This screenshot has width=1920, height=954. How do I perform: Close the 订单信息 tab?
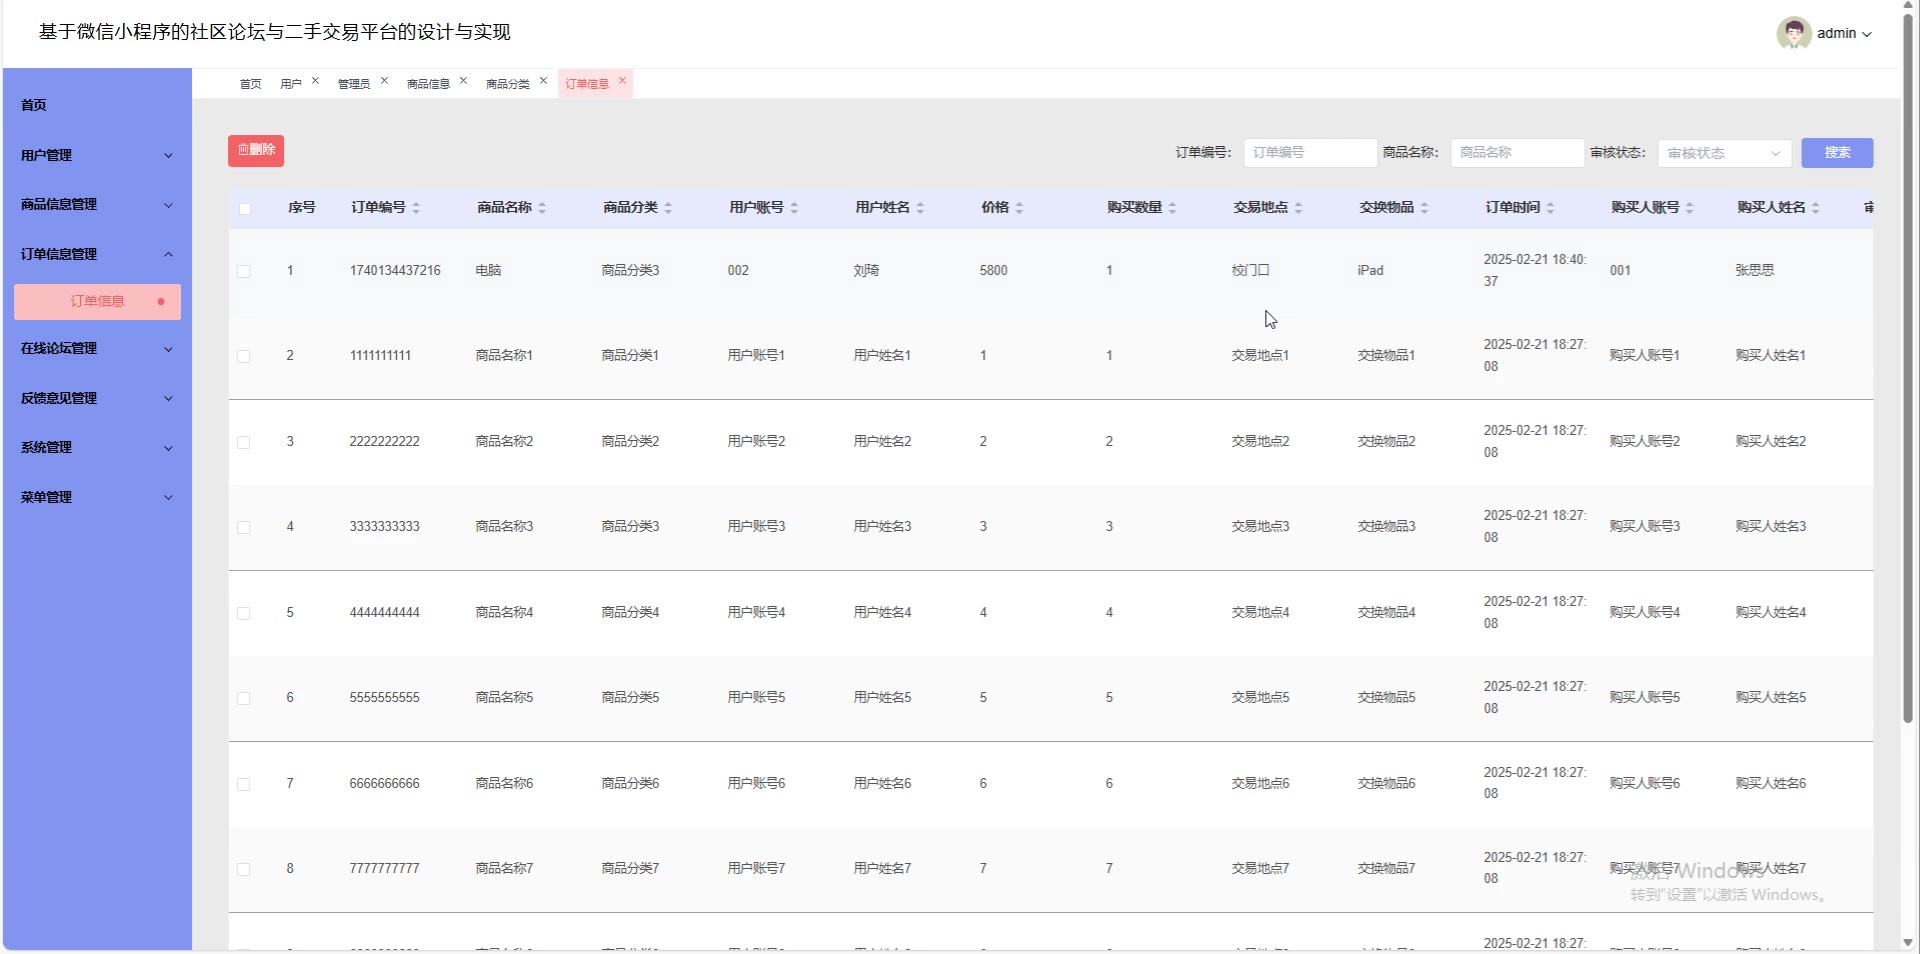[622, 81]
